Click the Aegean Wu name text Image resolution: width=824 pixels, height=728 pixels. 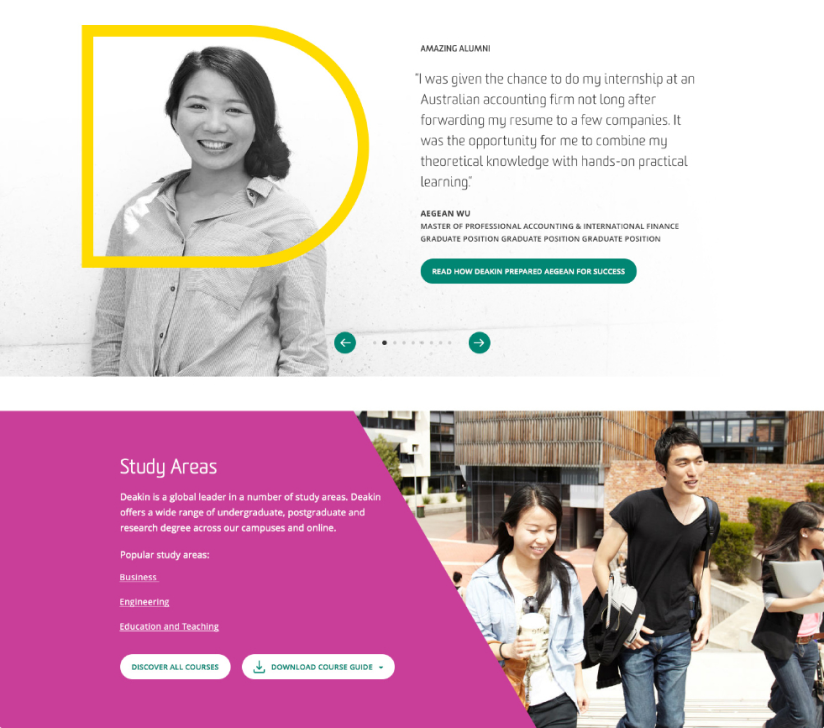click(x=445, y=213)
